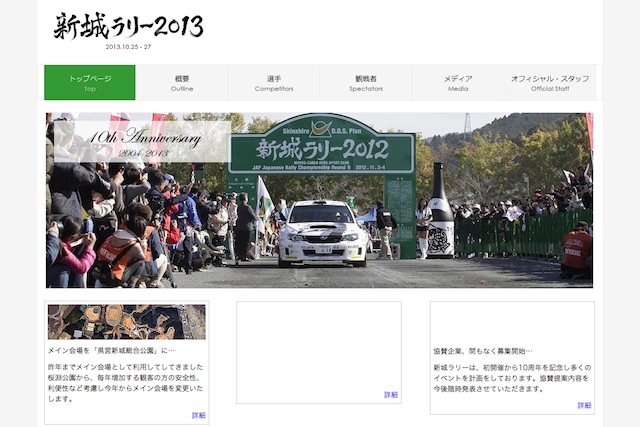This screenshot has width=640, height=427.
Task: Click the main venue article body text
Action: pos(125,383)
